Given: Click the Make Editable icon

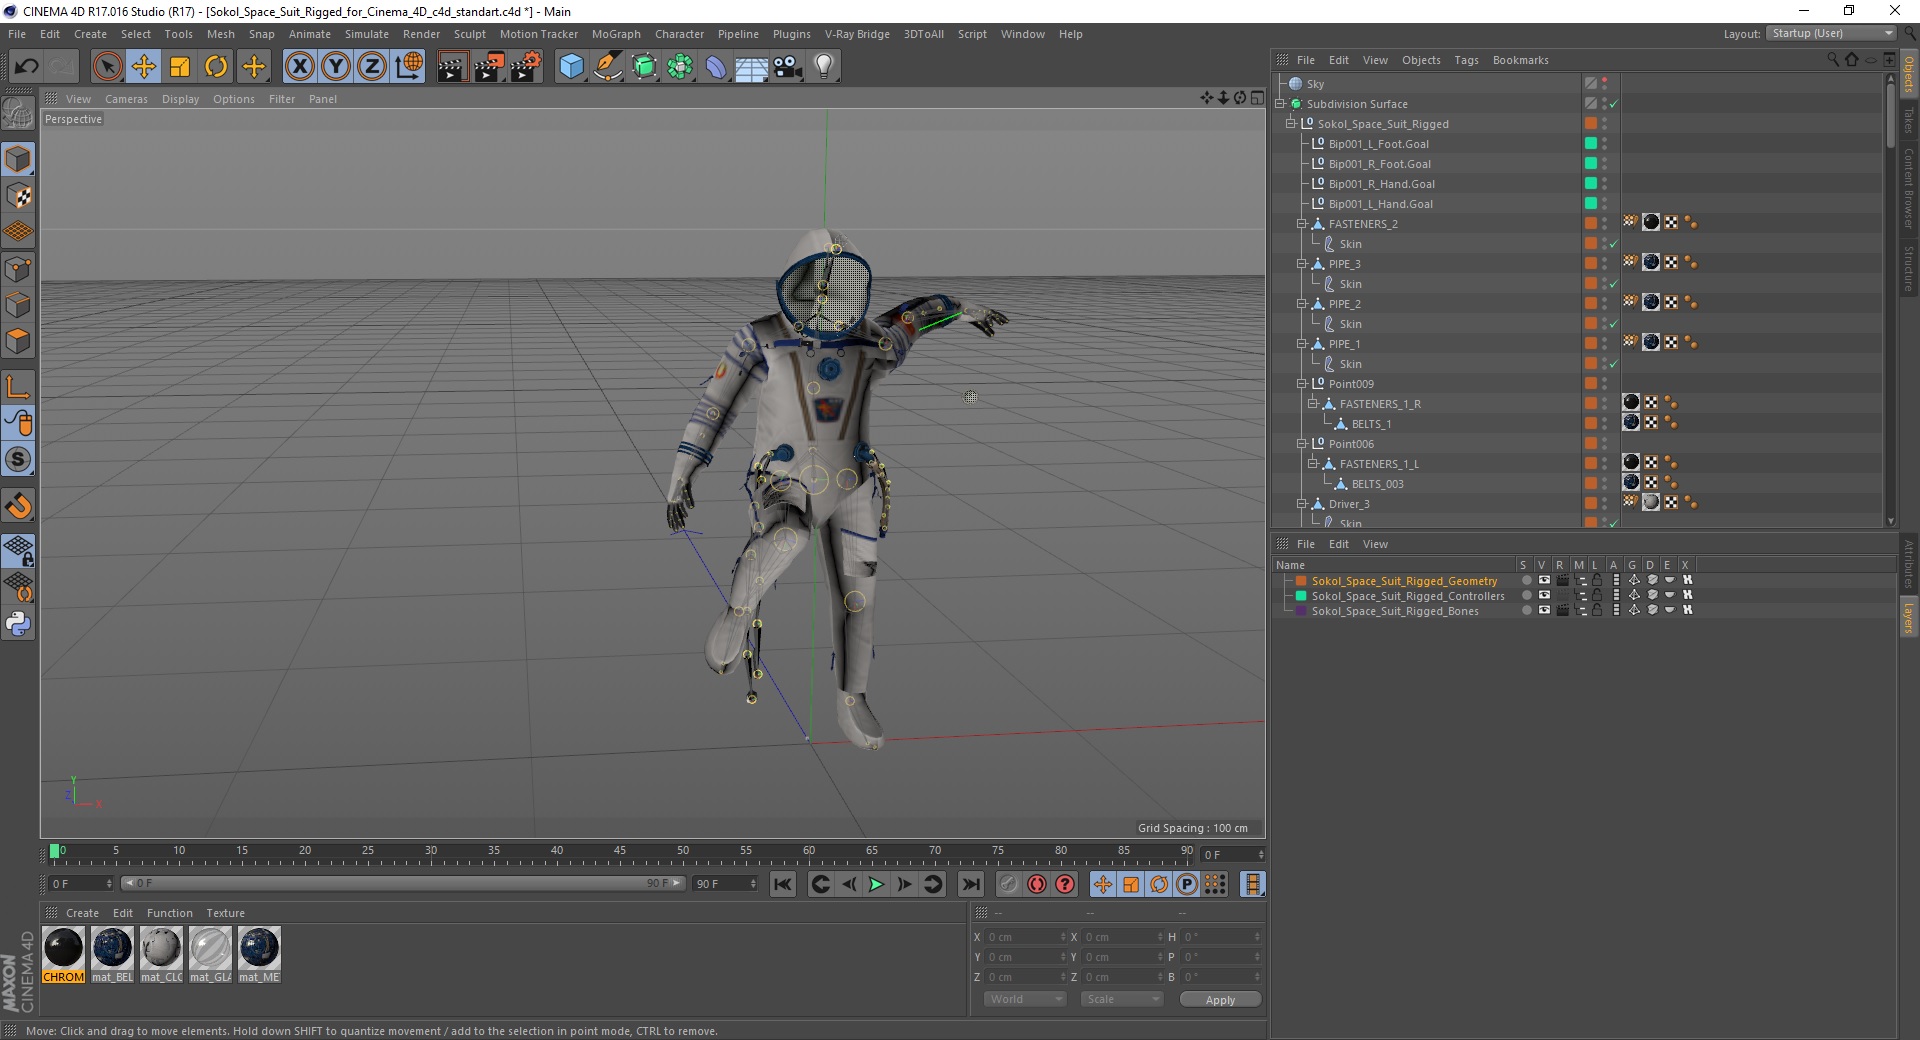Looking at the screenshot, I should coord(18,114).
